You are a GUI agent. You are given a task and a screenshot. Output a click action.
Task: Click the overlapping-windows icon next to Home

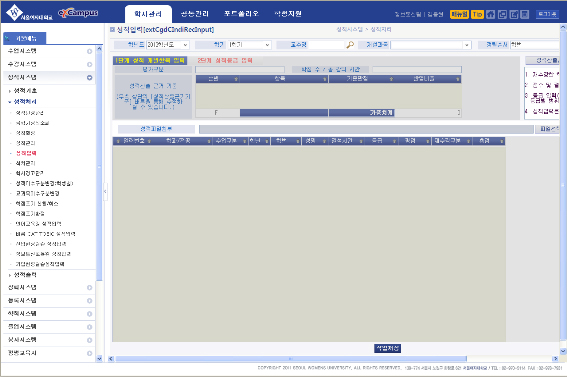pyautogui.click(x=502, y=14)
